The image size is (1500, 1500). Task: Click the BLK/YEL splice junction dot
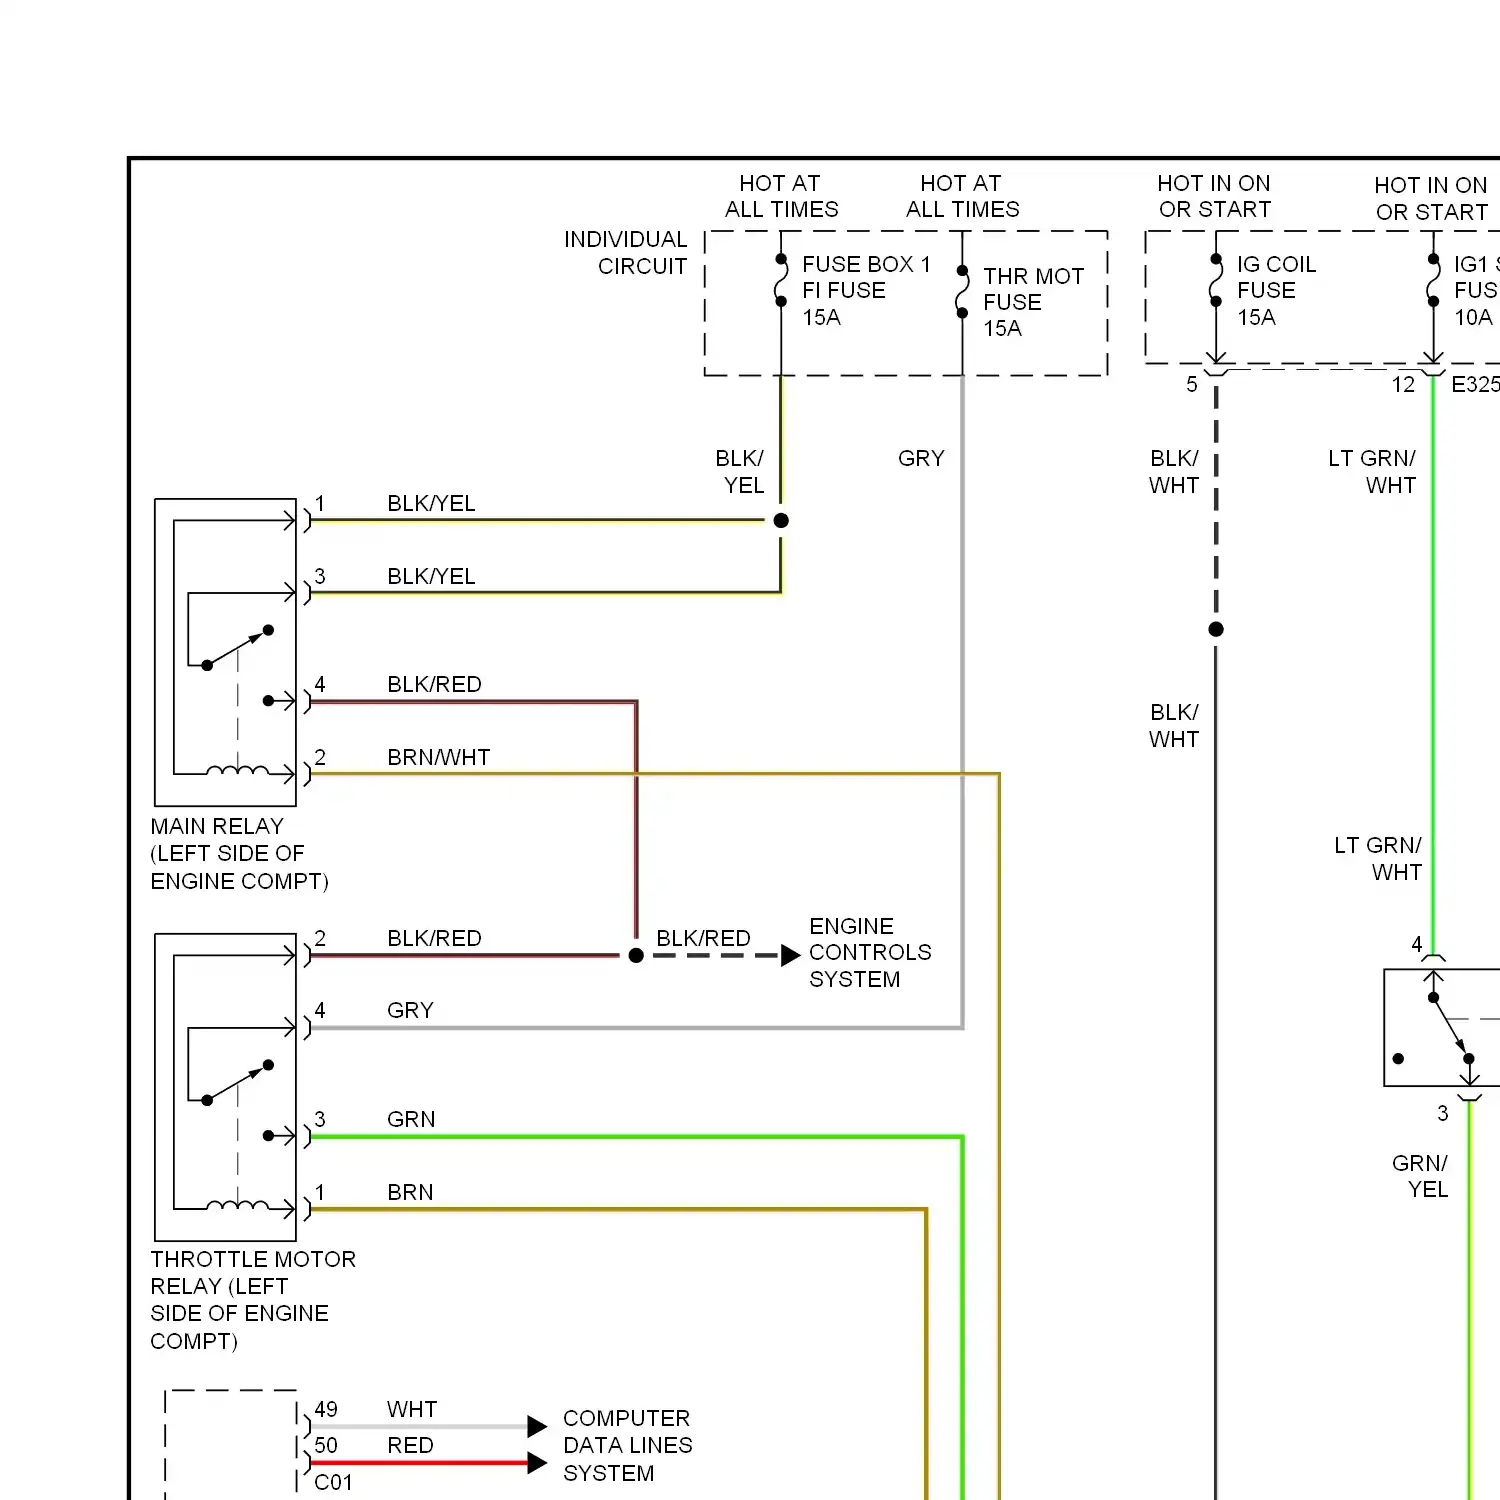781,520
